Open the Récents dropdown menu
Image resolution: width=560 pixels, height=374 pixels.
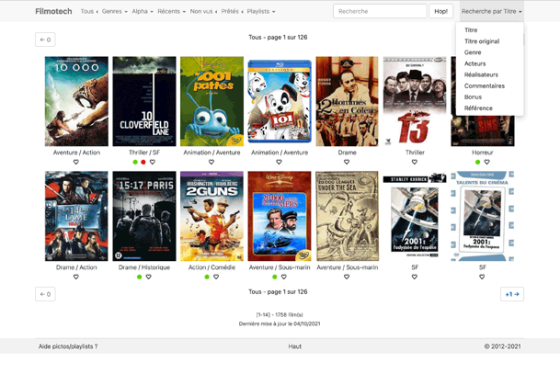172,11
